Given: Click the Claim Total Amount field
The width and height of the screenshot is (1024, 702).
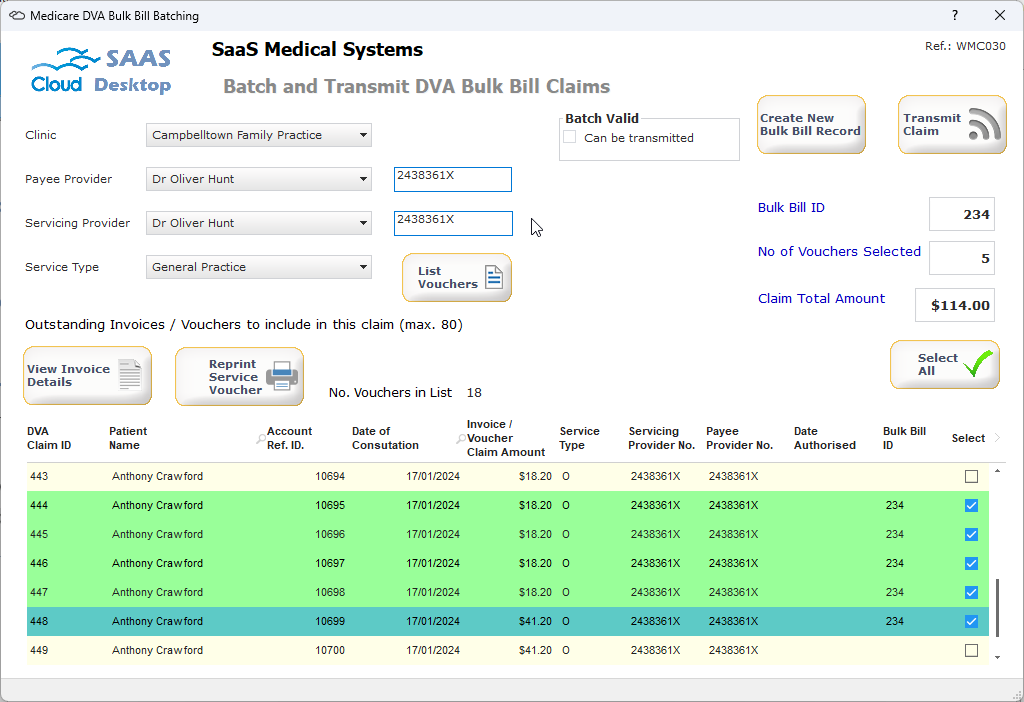Looking at the screenshot, I should 955,305.
